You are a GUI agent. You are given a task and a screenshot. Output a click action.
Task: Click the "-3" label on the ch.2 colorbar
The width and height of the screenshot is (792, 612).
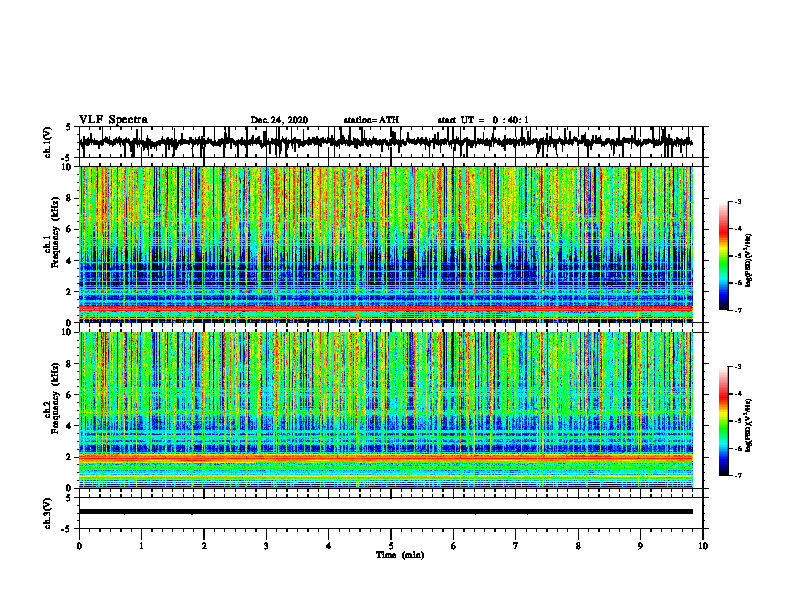point(738,367)
